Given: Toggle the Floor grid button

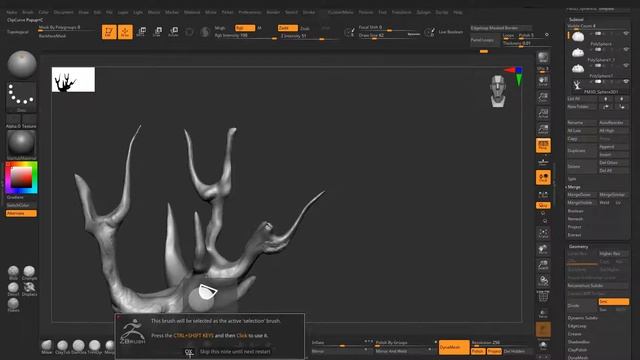Looking at the screenshot, I should coord(543,162).
